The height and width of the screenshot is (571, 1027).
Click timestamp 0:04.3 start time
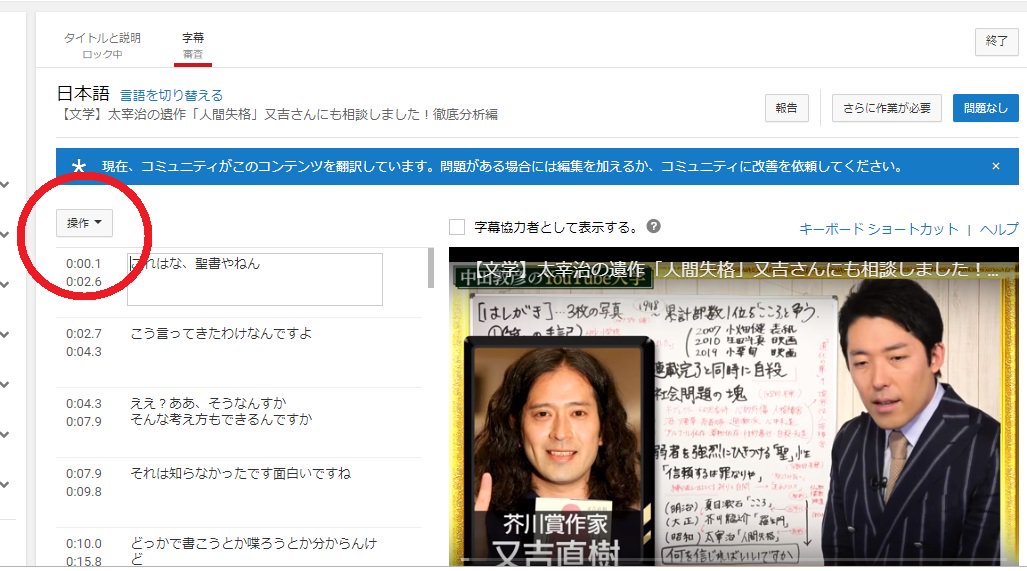(x=84, y=404)
